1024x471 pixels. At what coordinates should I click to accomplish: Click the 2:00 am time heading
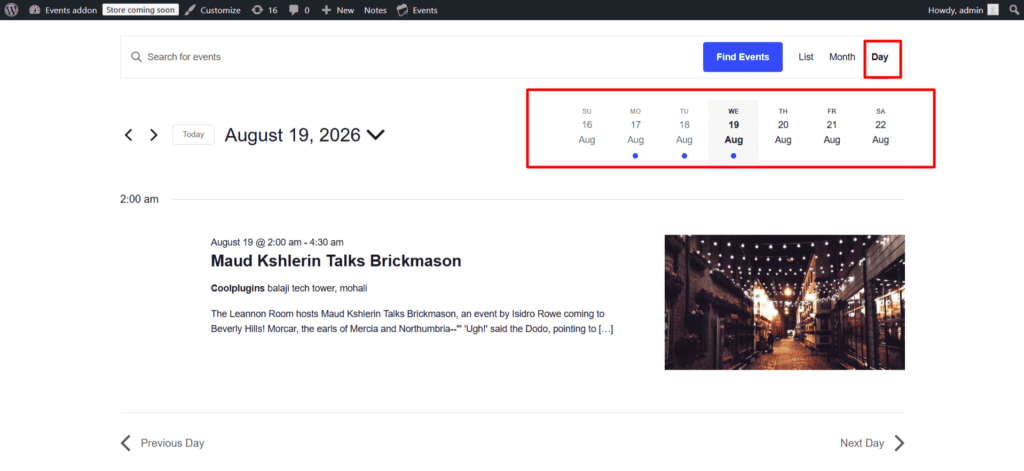[x=139, y=199]
